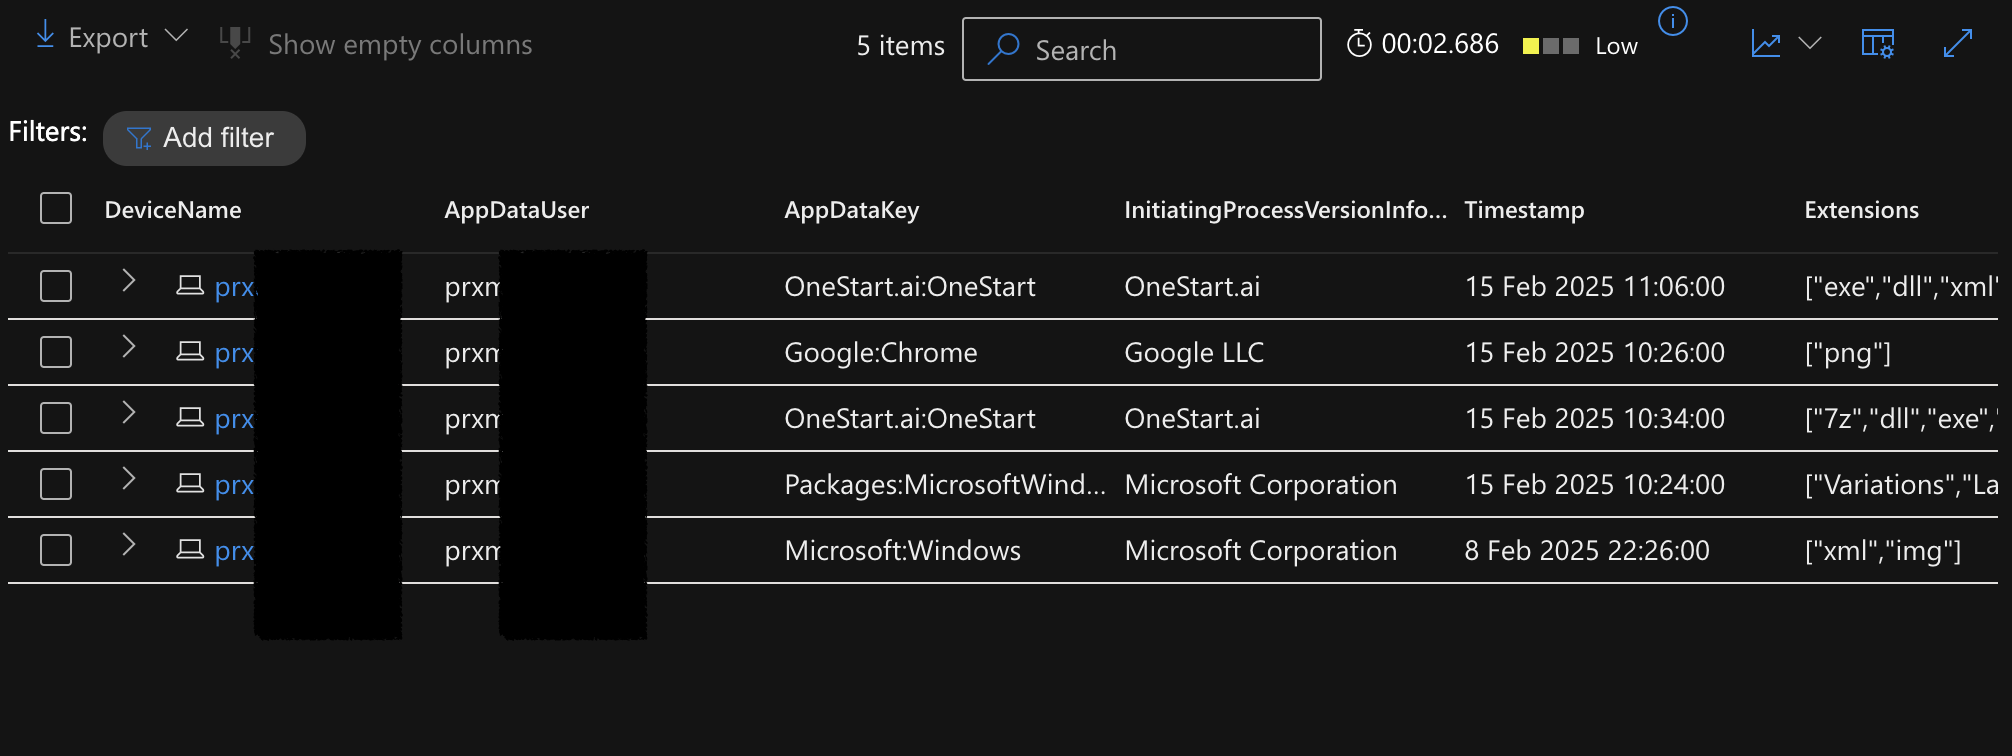Click the Show empty columns icon
Viewport: 2012px width, 756px height.
coord(235,43)
